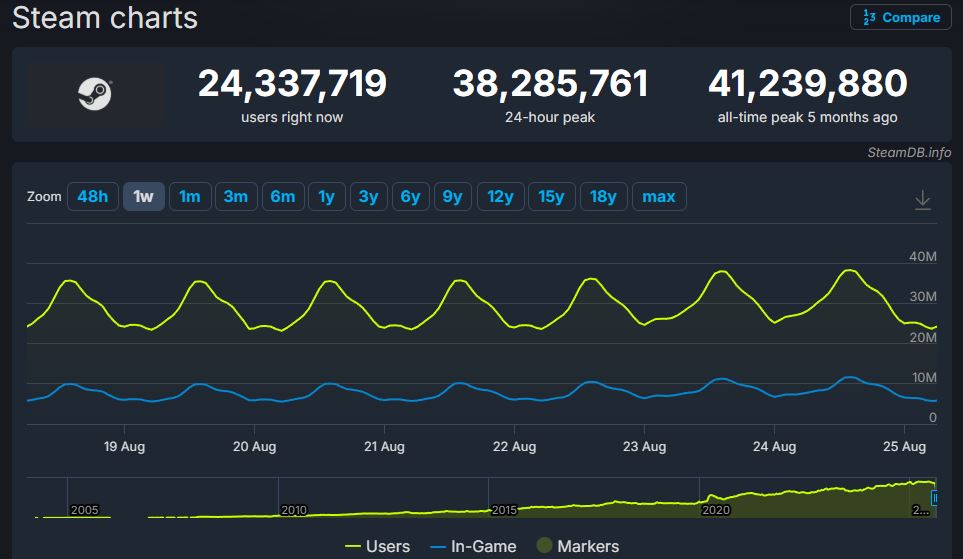Show the 18y range
The image size is (963, 559).
click(x=603, y=197)
